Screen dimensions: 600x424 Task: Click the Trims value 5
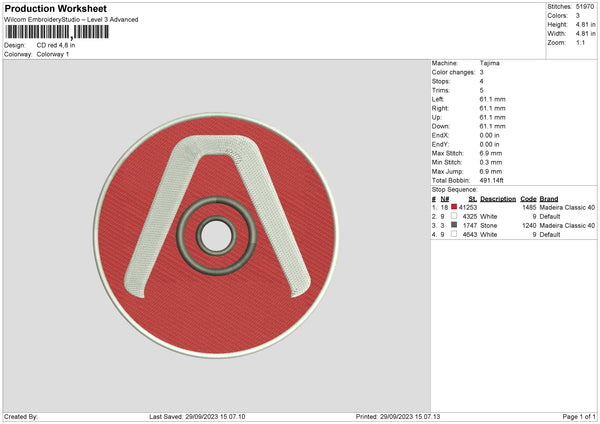pos(481,90)
